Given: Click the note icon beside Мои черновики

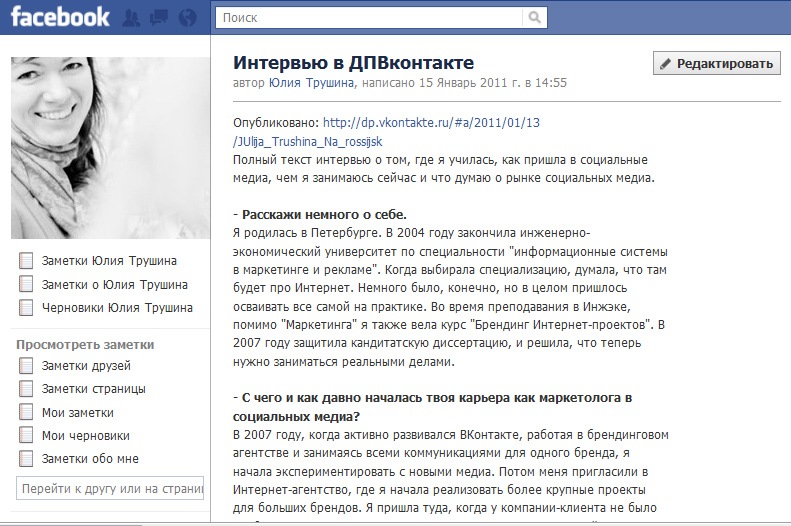Looking at the screenshot, I should 26,435.
